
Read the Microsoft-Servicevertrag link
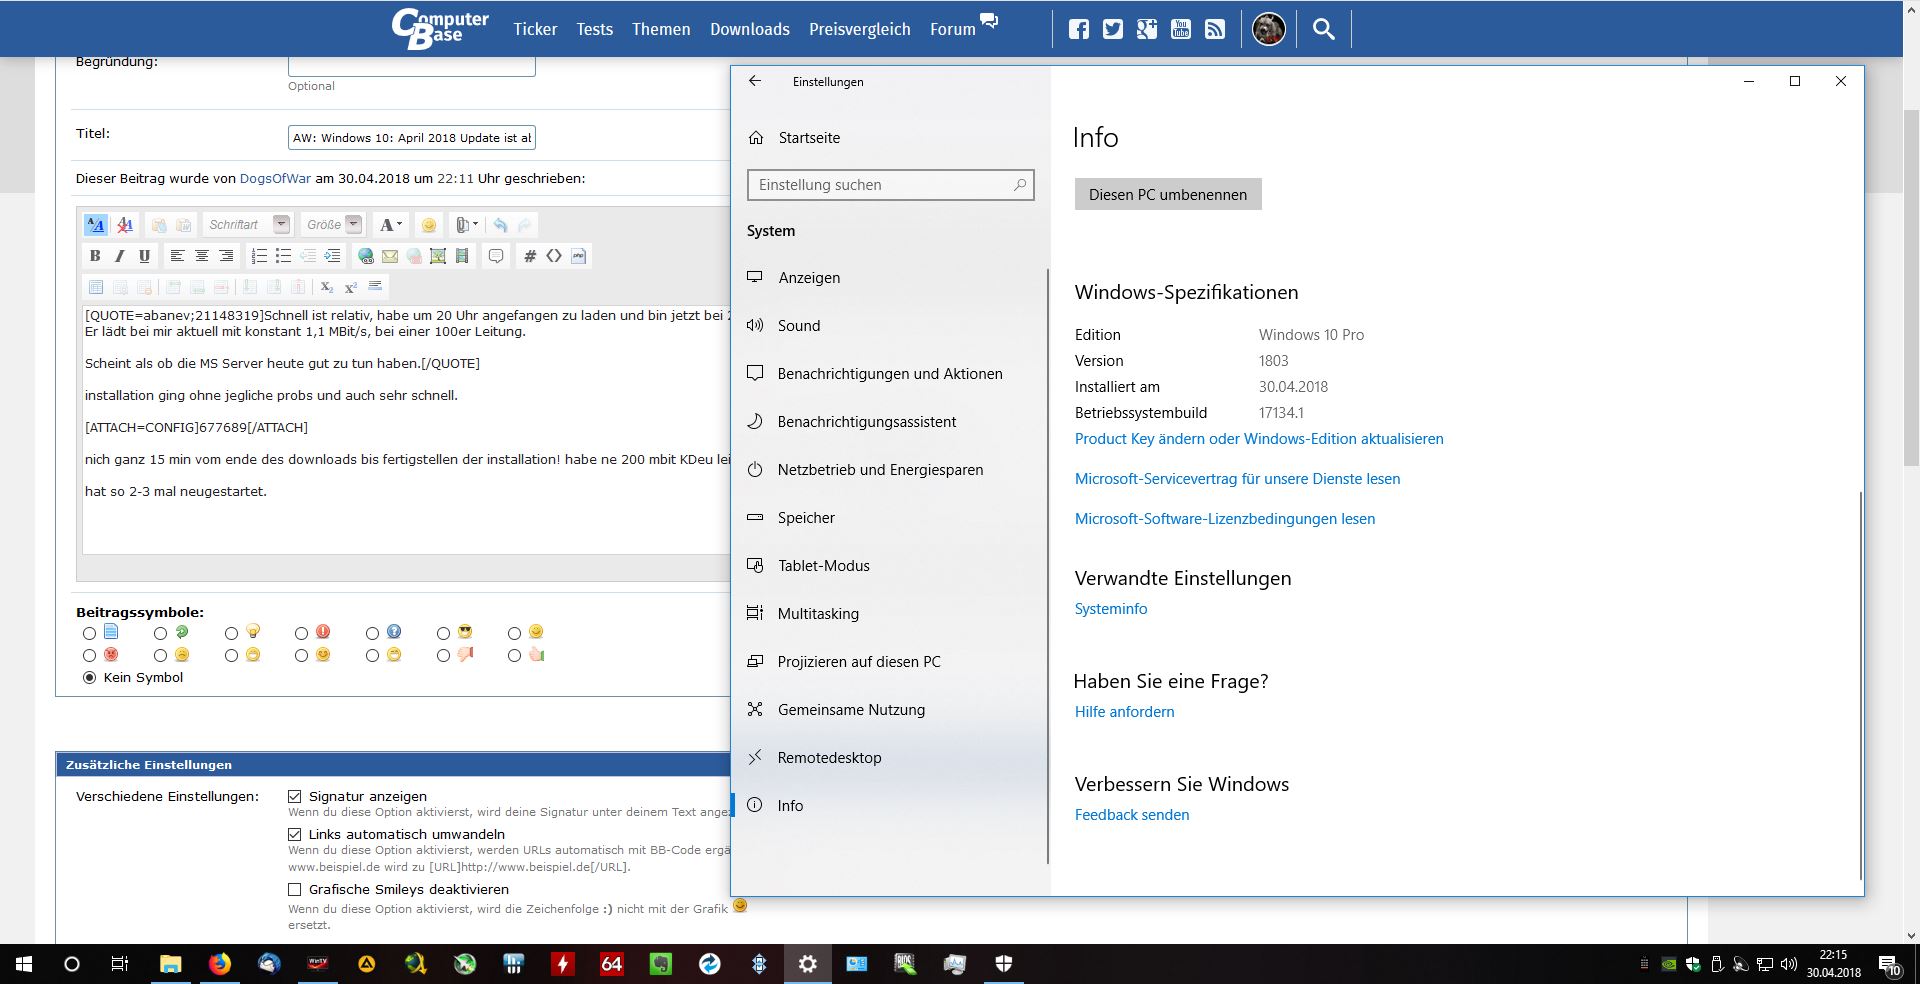(1237, 479)
